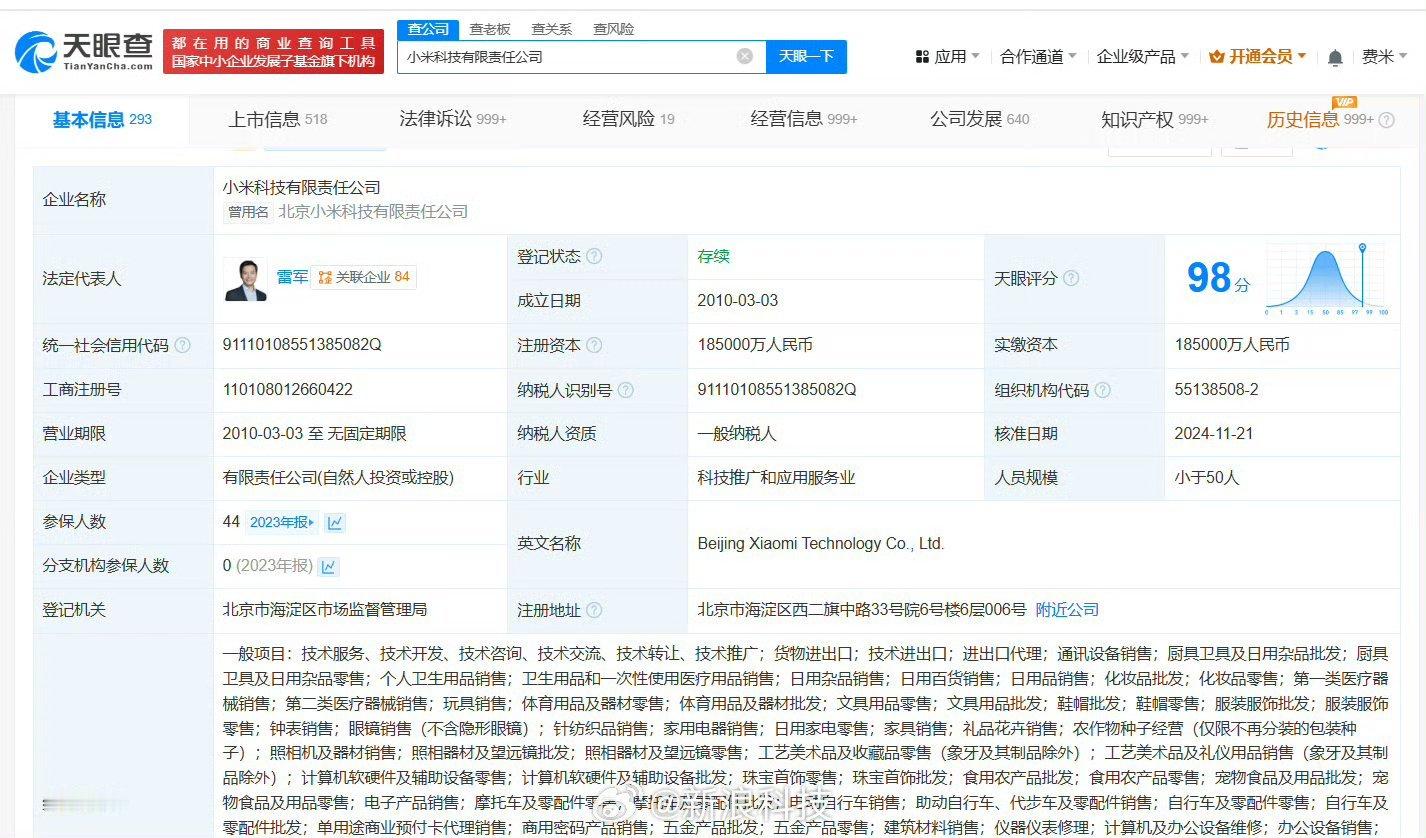1426x838 pixels.
Task: Click the help icon next to 注册地址
Action: (x=594, y=610)
